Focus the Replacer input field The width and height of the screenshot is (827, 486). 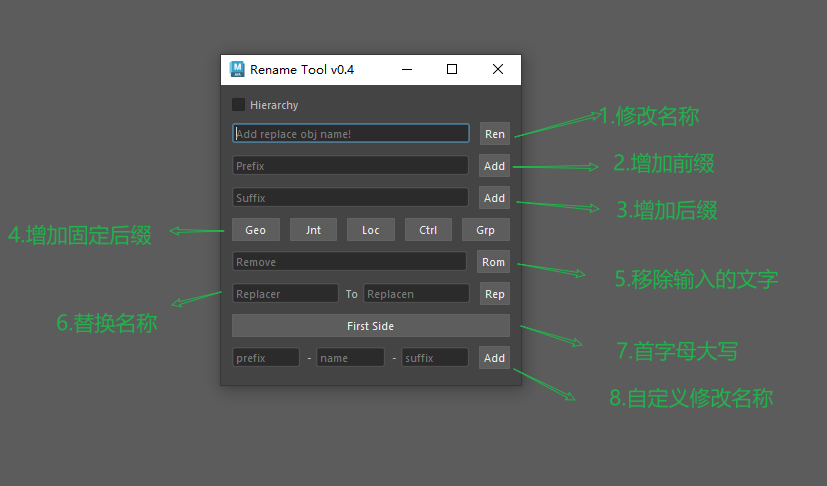pos(285,294)
